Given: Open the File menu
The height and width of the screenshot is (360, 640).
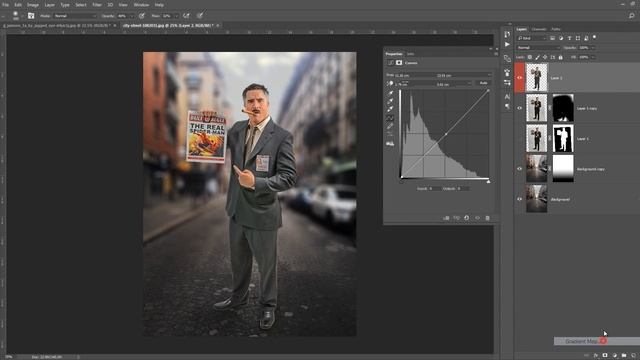Looking at the screenshot, I should coord(5,5).
